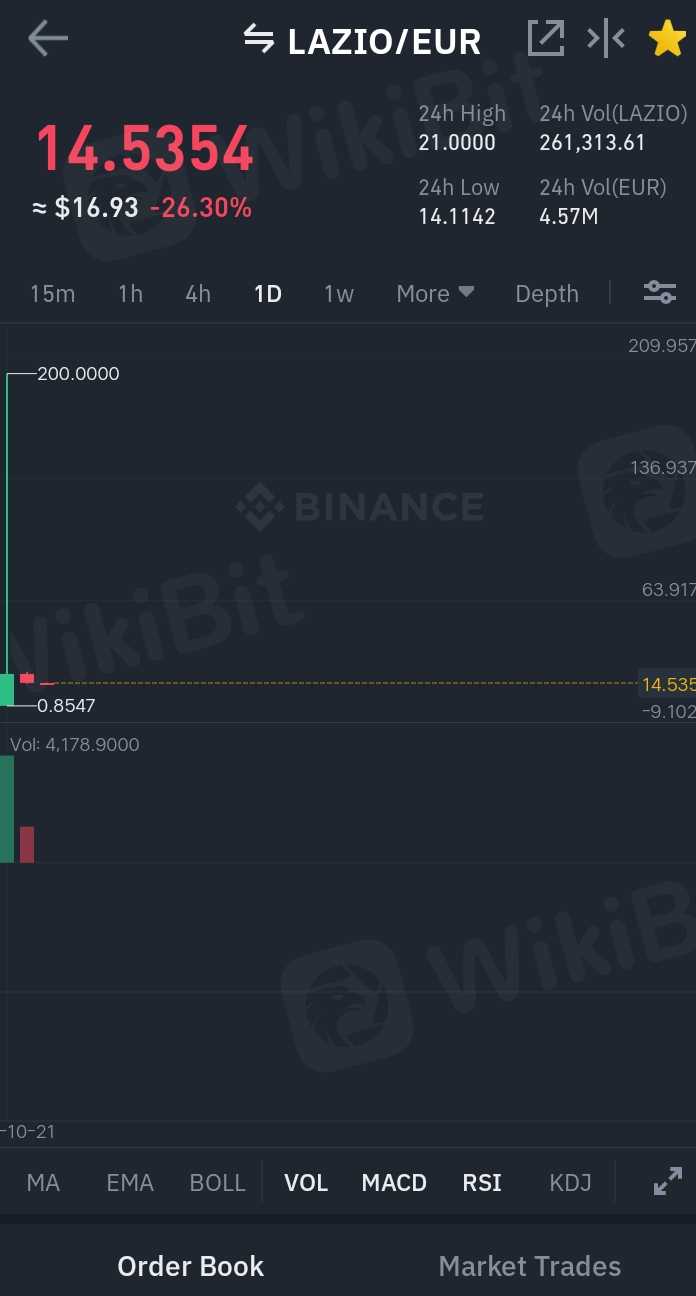Tap the collapse chart icon
The image size is (696, 1296).
[x=606, y=39]
